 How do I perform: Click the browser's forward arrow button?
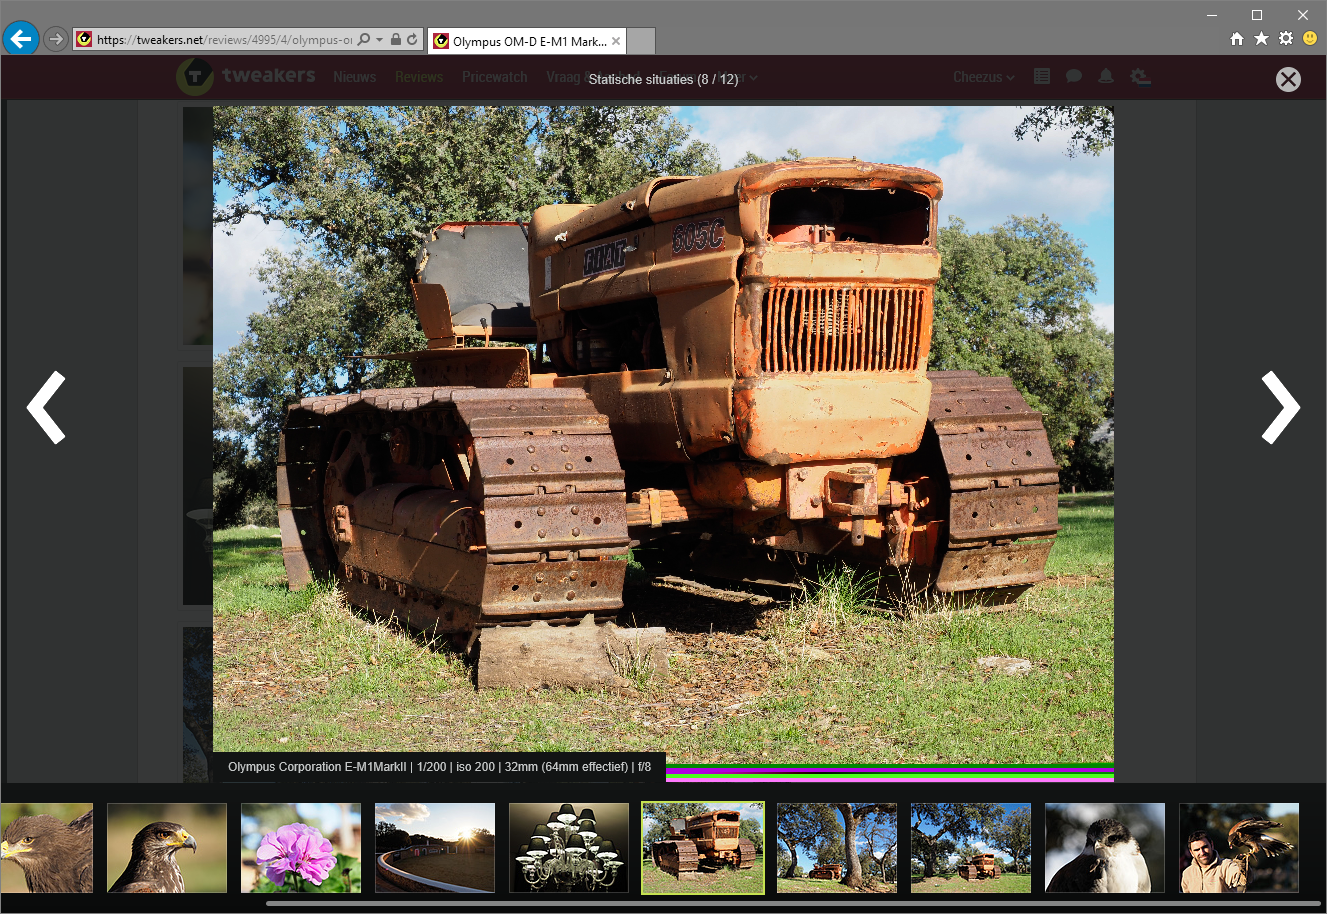point(56,40)
